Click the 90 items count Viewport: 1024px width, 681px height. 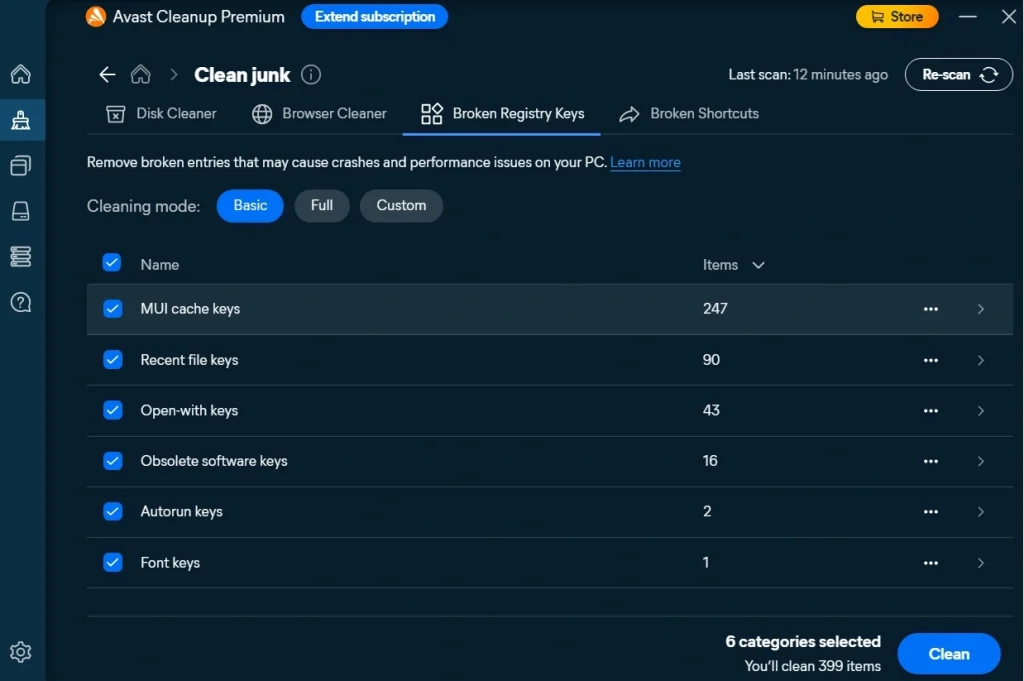(x=711, y=360)
